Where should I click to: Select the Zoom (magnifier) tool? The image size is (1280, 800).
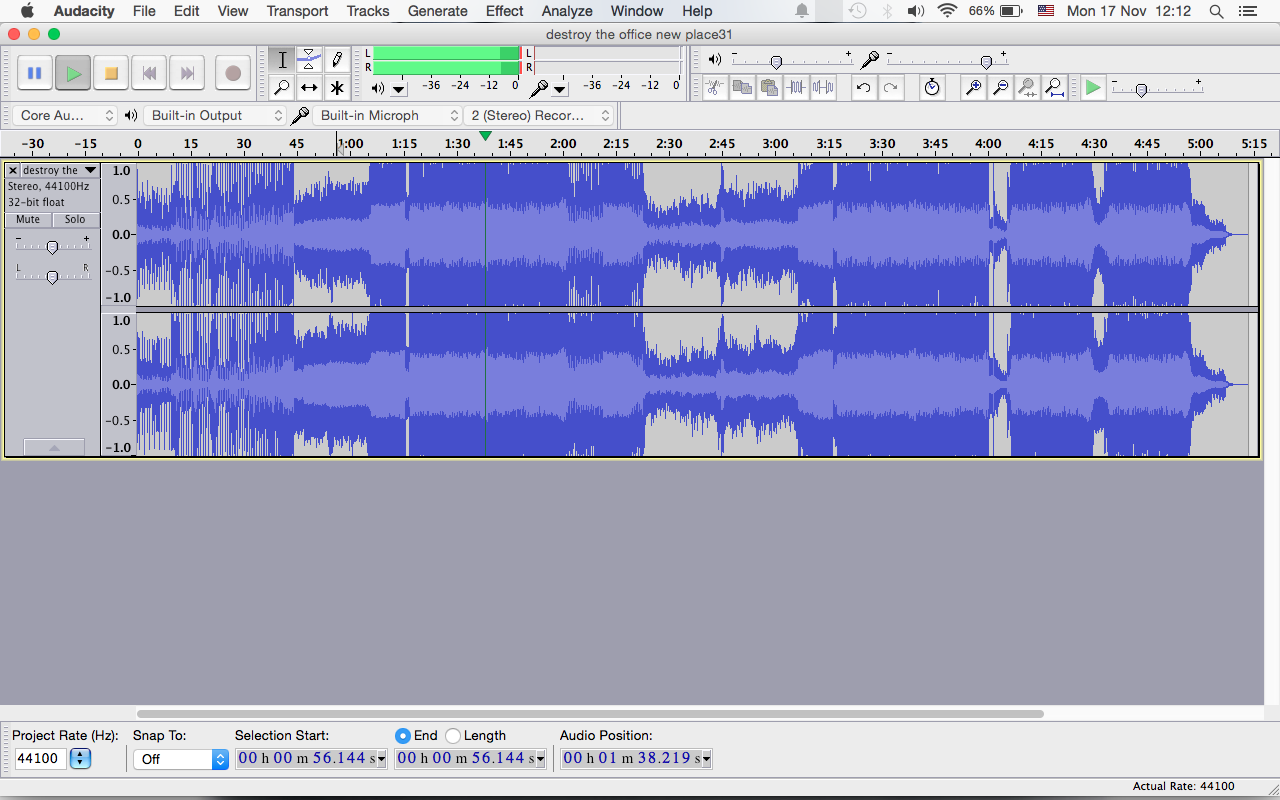pos(282,88)
